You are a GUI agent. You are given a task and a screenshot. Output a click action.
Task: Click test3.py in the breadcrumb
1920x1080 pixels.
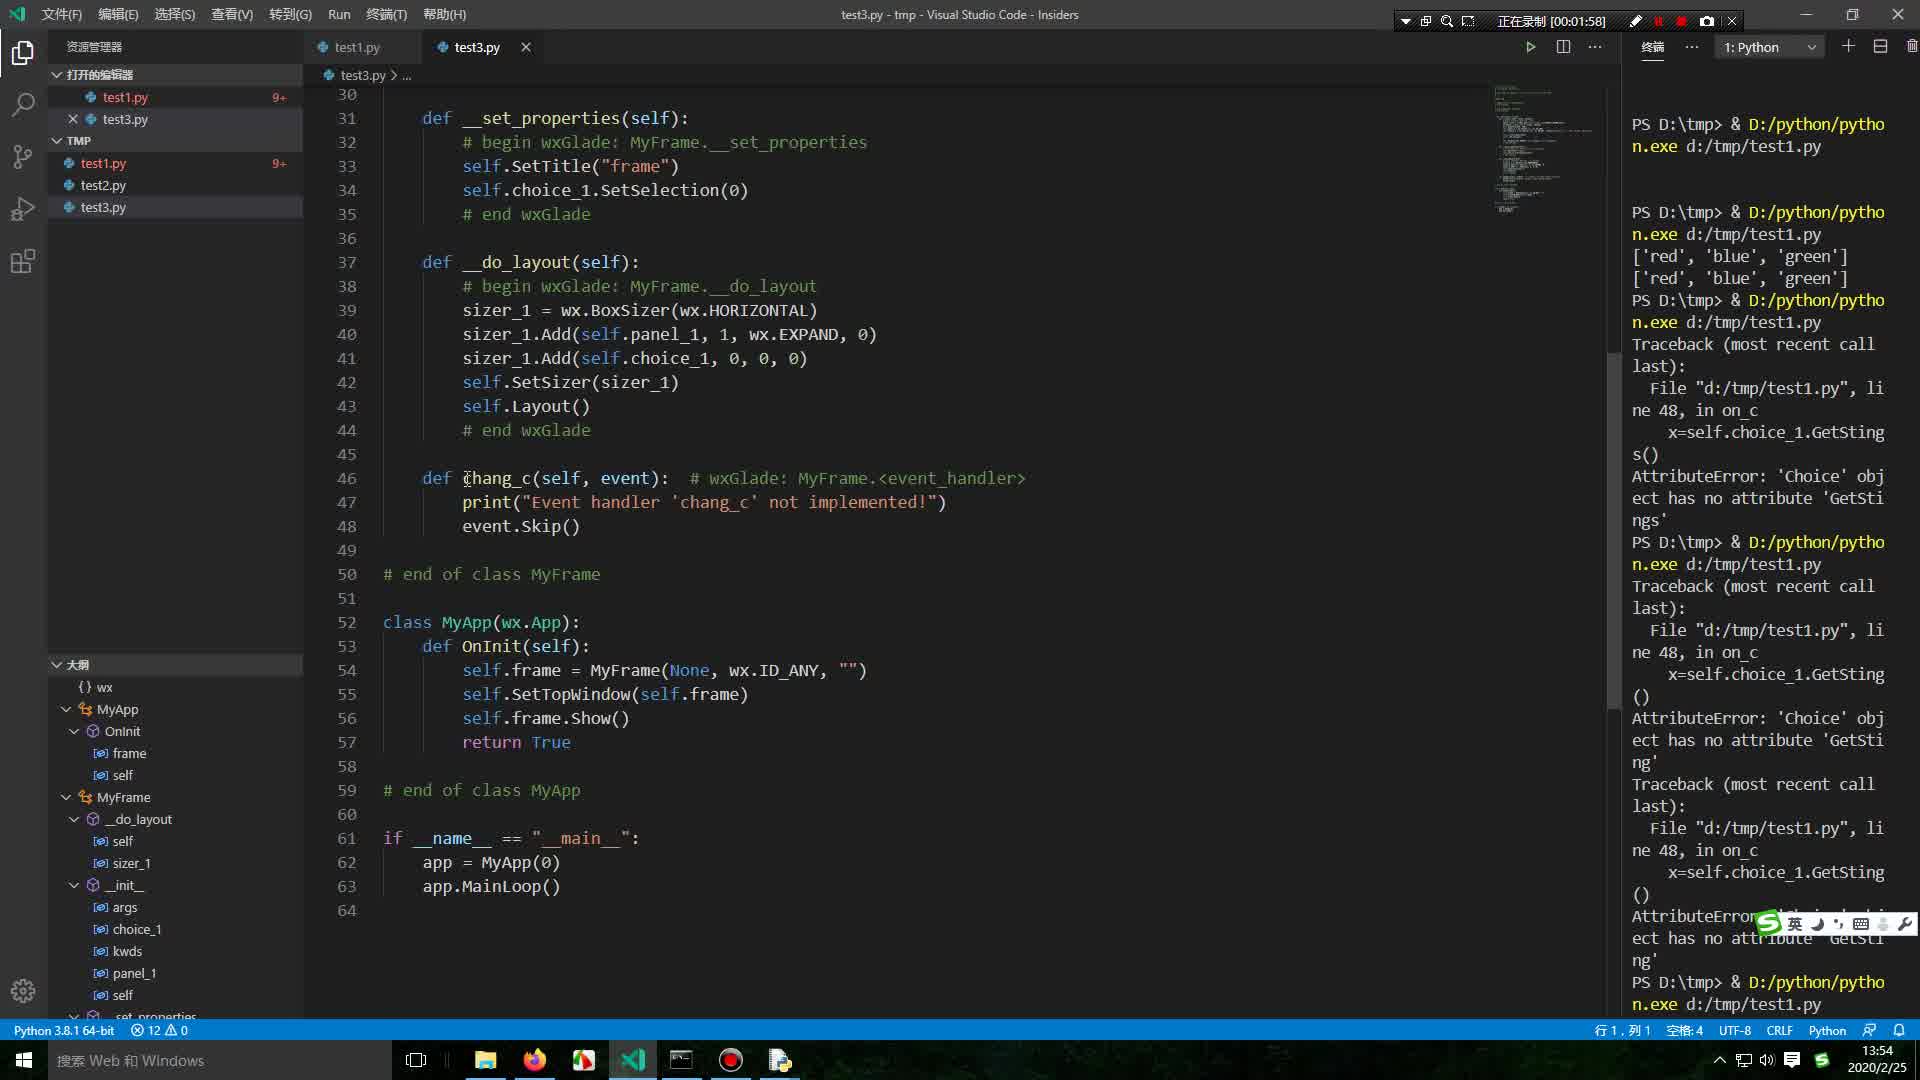pos(363,75)
